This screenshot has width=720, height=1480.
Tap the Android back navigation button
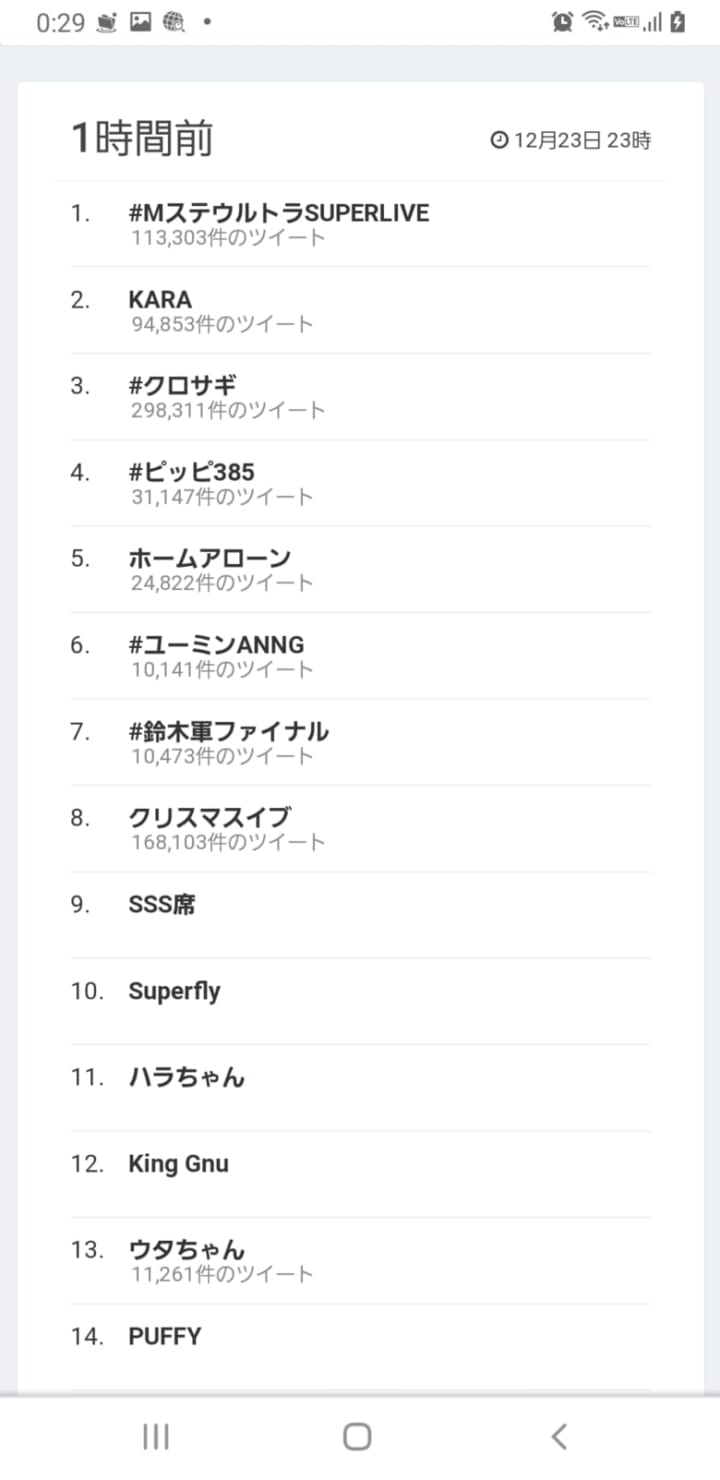(x=559, y=1437)
